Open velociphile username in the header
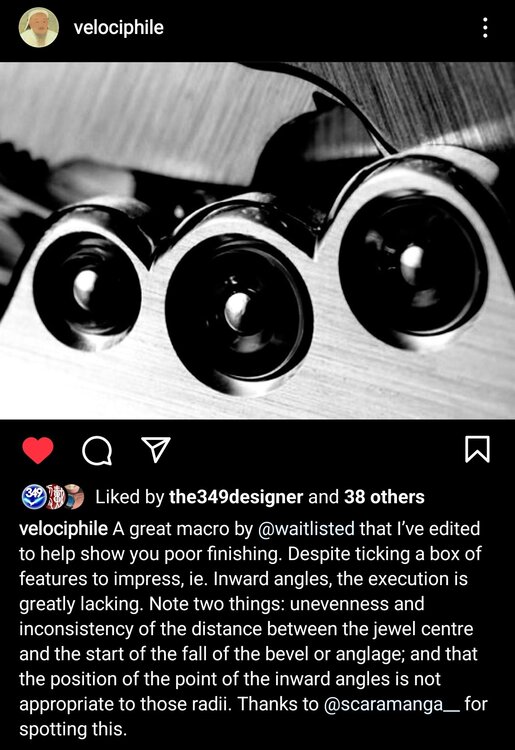Image resolution: width=515 pixels, height=750 pixels. coord(119,27)
